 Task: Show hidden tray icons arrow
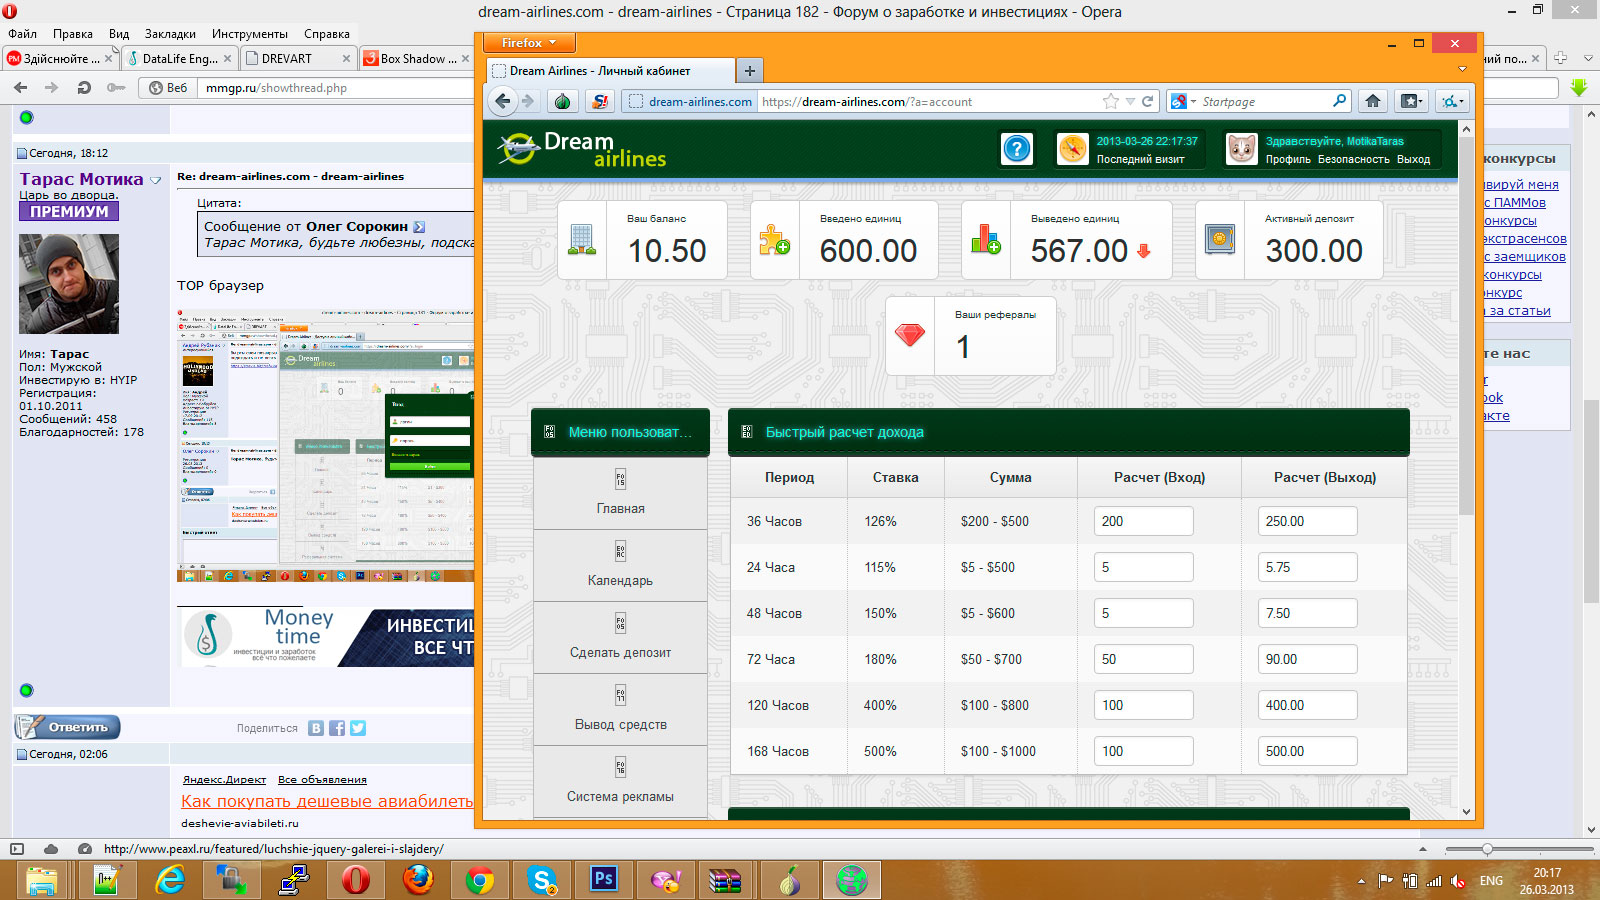[x=1361, y=881]
